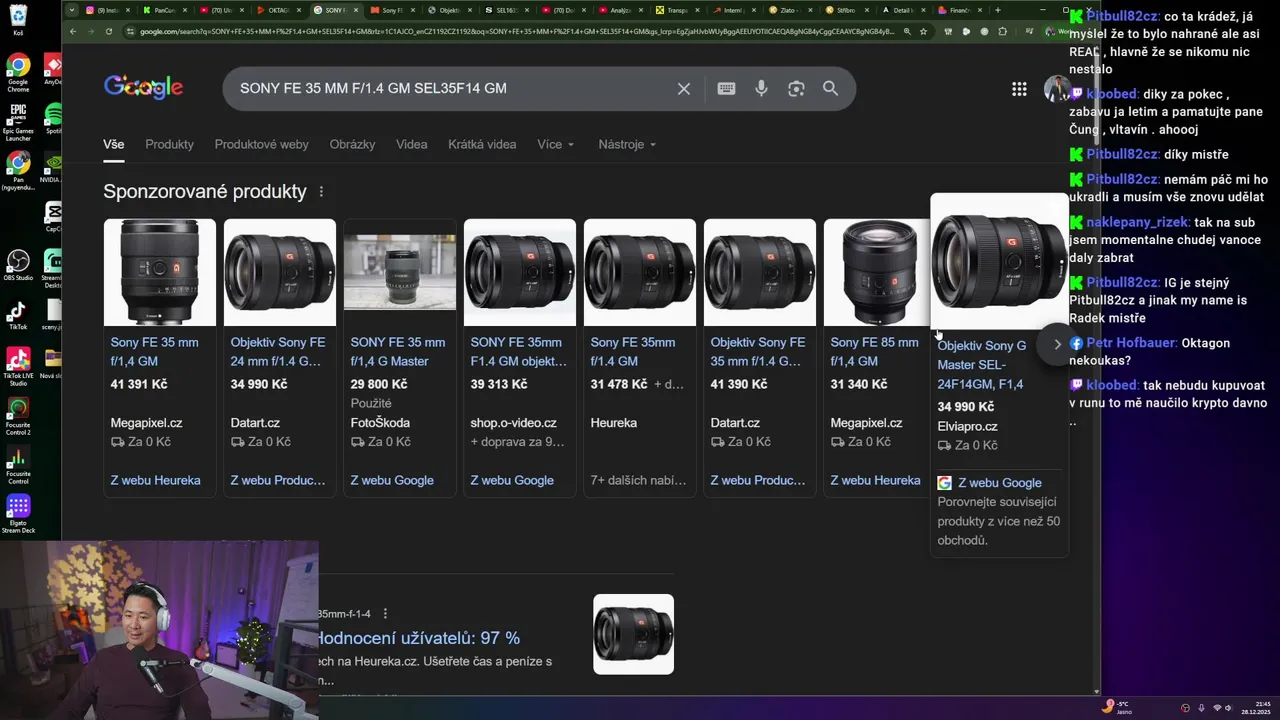This screenshot has height=720, width=1280.
Task: Open SONY FE 35mm F1.4 GM objekt link
Action: point(516,352)
